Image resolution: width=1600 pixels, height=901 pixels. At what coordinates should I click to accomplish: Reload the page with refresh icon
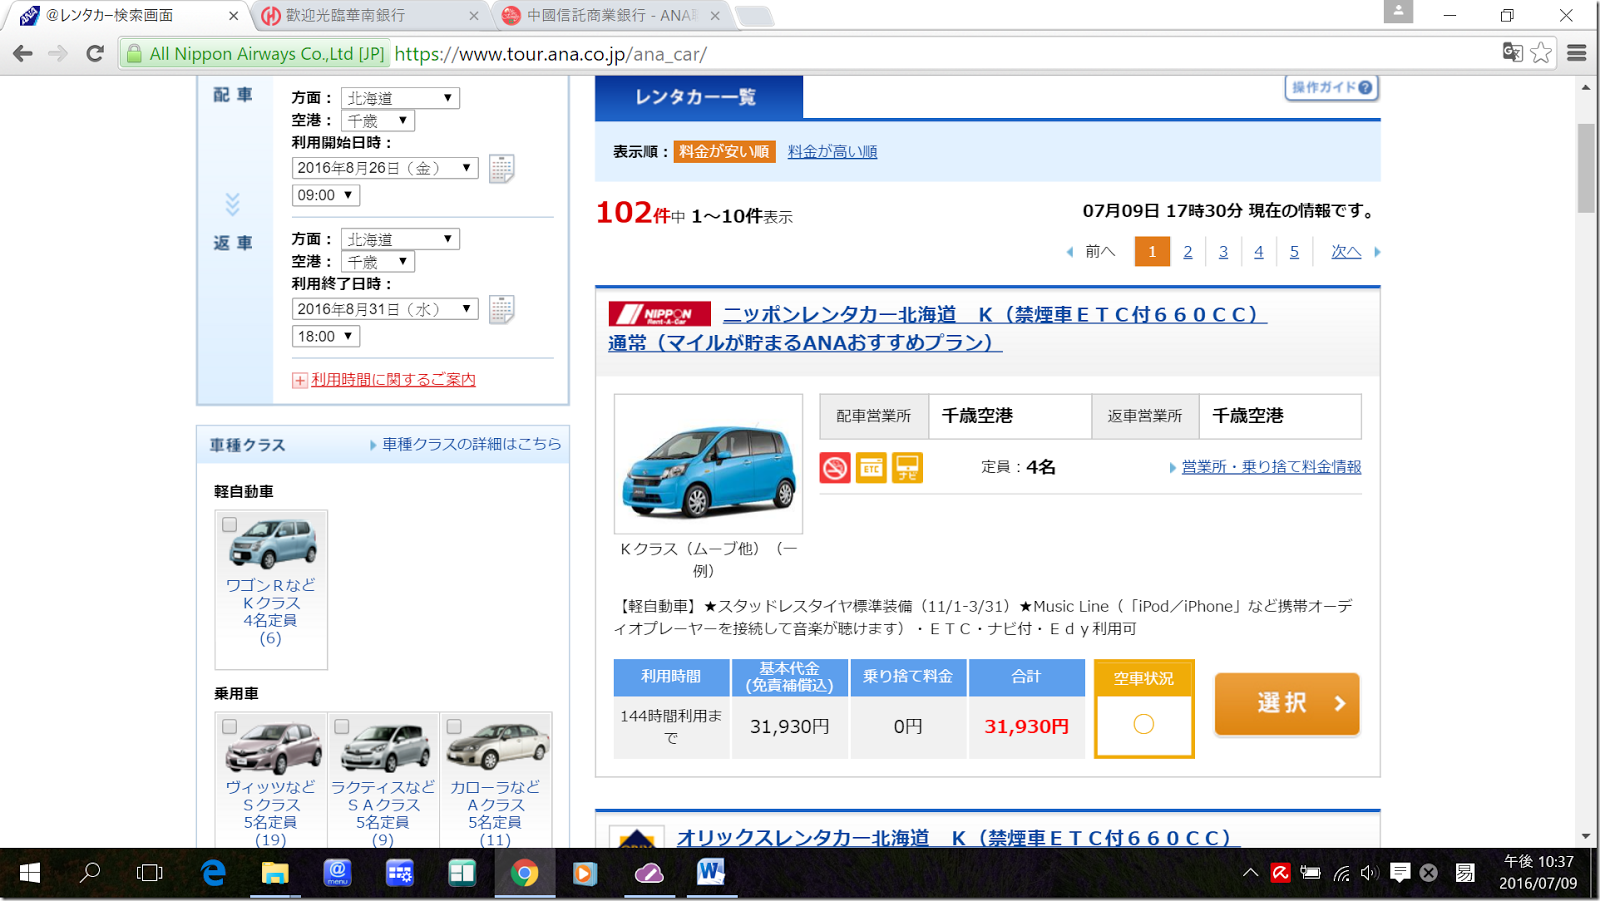pos(95,53)
